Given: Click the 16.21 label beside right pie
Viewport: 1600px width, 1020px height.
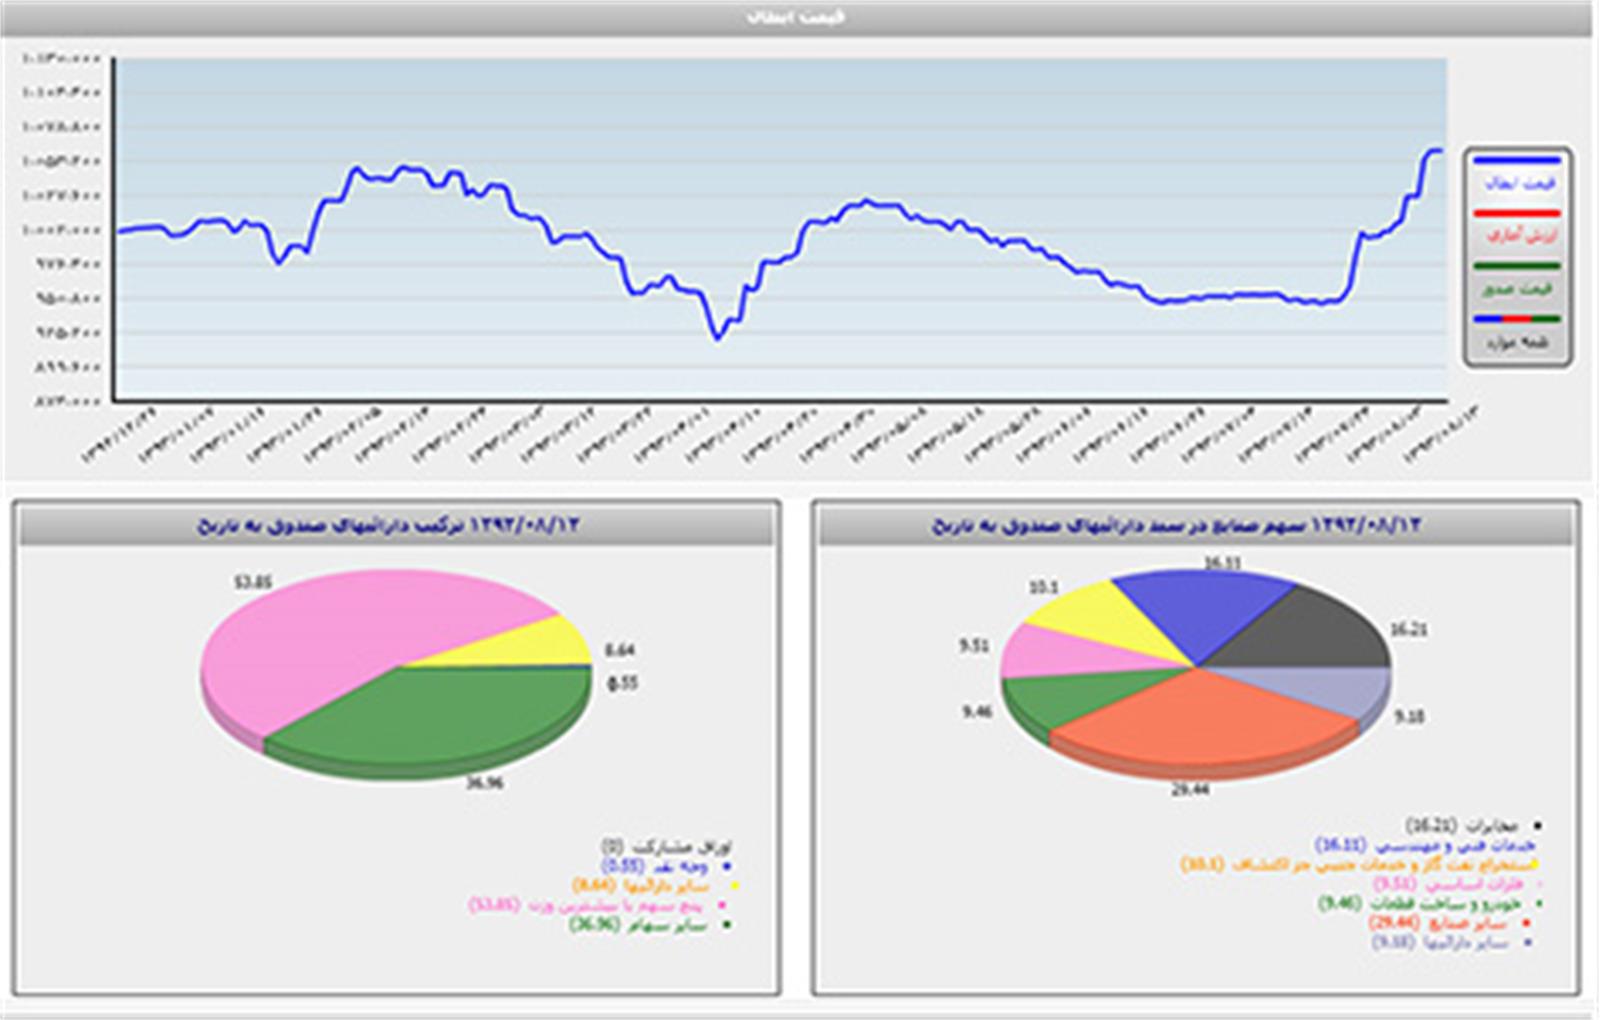Looking at the screenshot, I should coord(1408,629).
